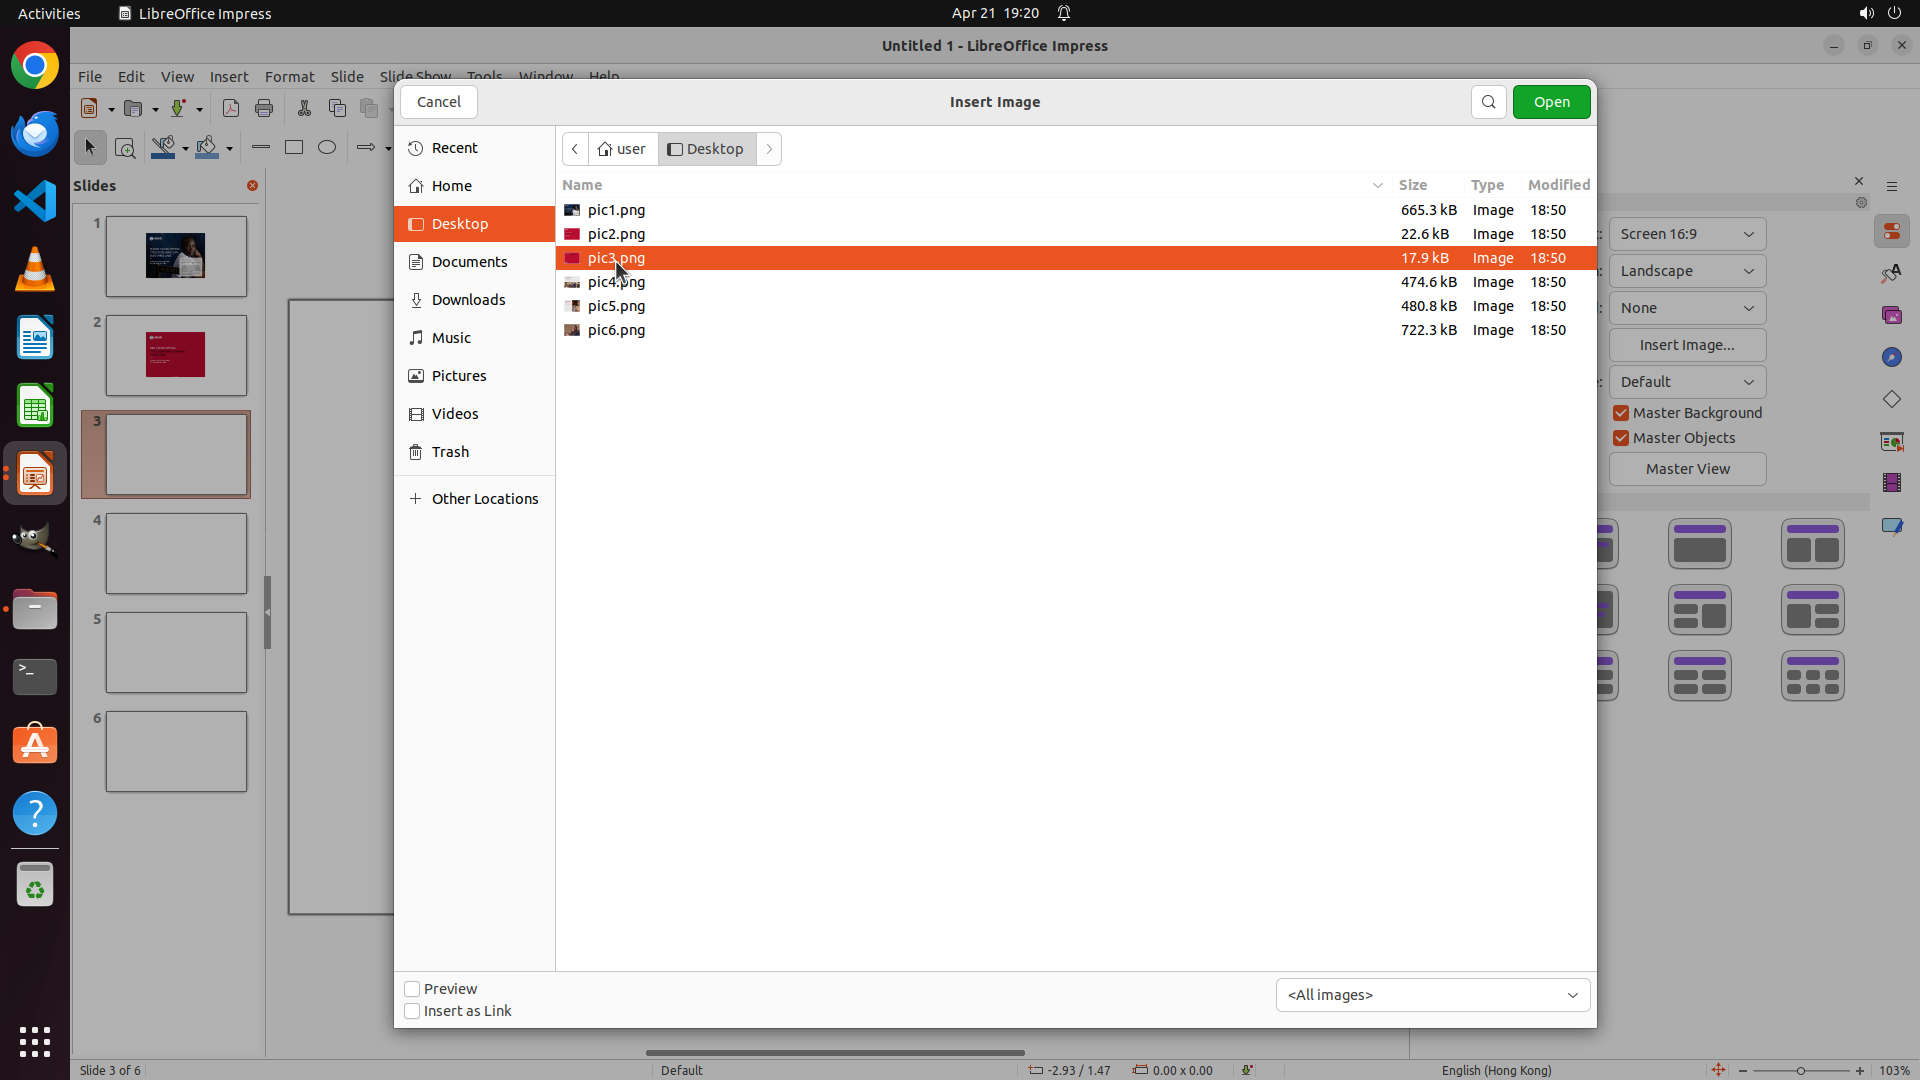Cancel the Insert Image dialog
The width and height of the screenshot is (1920, 1080).
click(x=438, y=102)
